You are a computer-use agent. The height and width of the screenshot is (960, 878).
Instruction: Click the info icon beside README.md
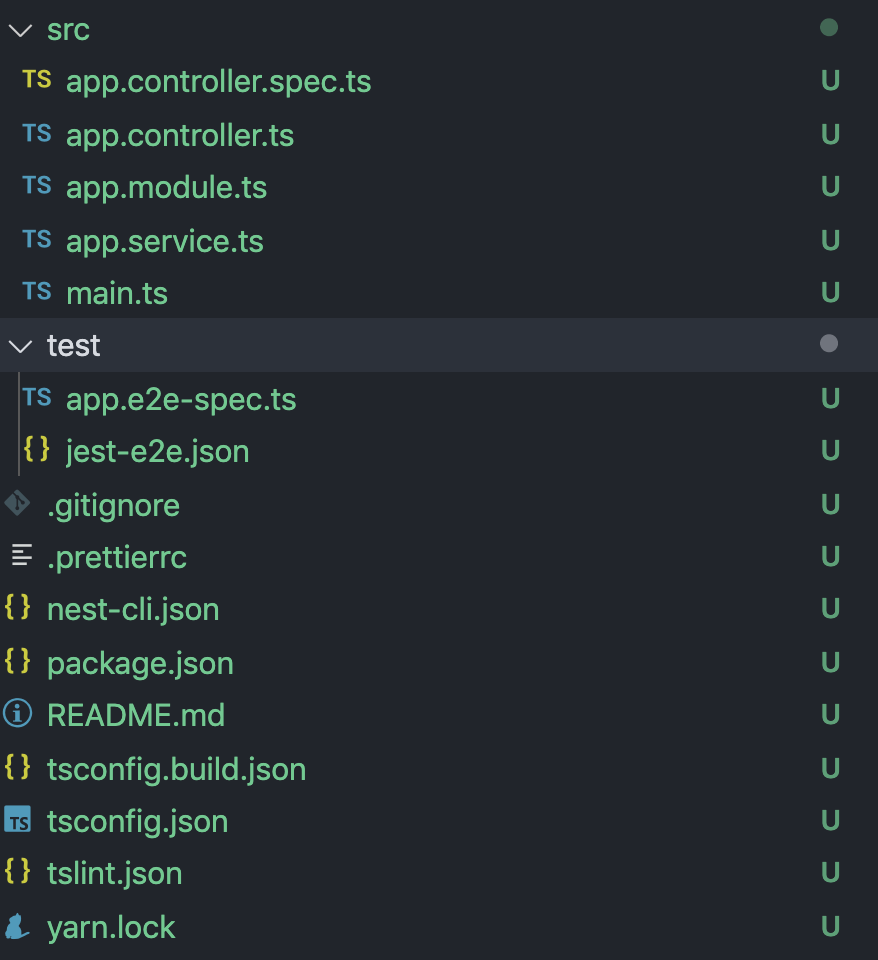tap(17, 715)
